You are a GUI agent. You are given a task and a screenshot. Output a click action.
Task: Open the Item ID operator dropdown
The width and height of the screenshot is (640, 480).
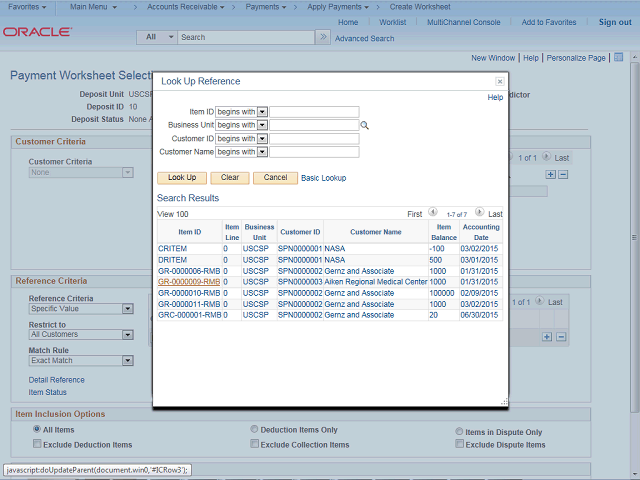(x=263, y=112)
